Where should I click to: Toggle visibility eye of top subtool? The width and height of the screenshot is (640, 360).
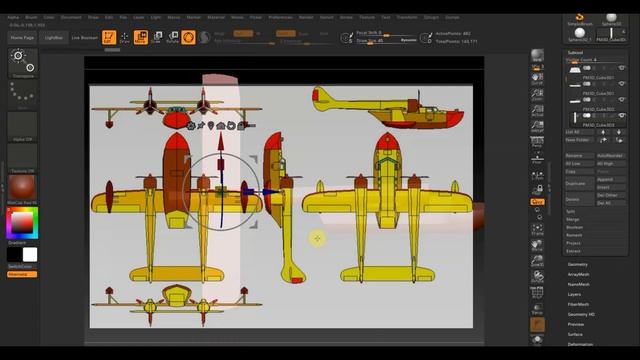(x=622, y=68)
